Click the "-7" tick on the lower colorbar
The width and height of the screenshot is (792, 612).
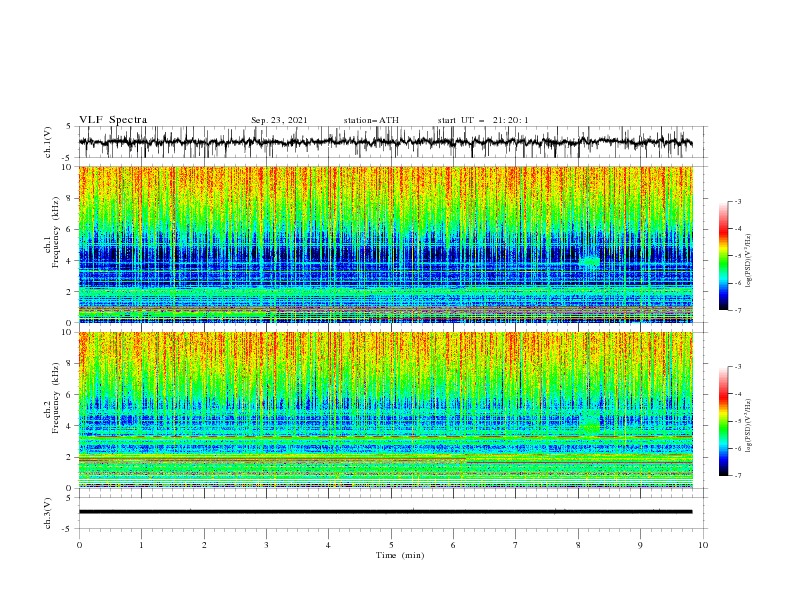[737, 476]
